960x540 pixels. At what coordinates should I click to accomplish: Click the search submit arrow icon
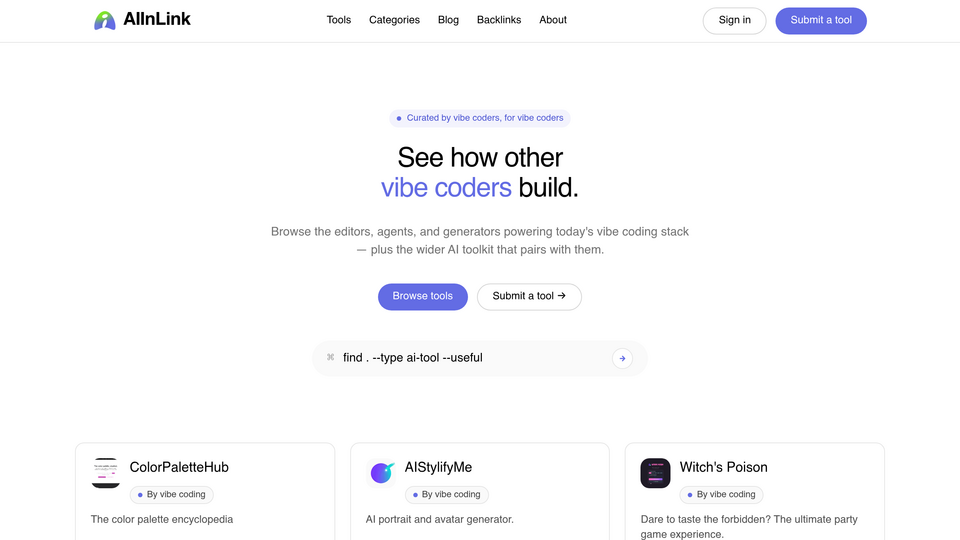[622, 358]
